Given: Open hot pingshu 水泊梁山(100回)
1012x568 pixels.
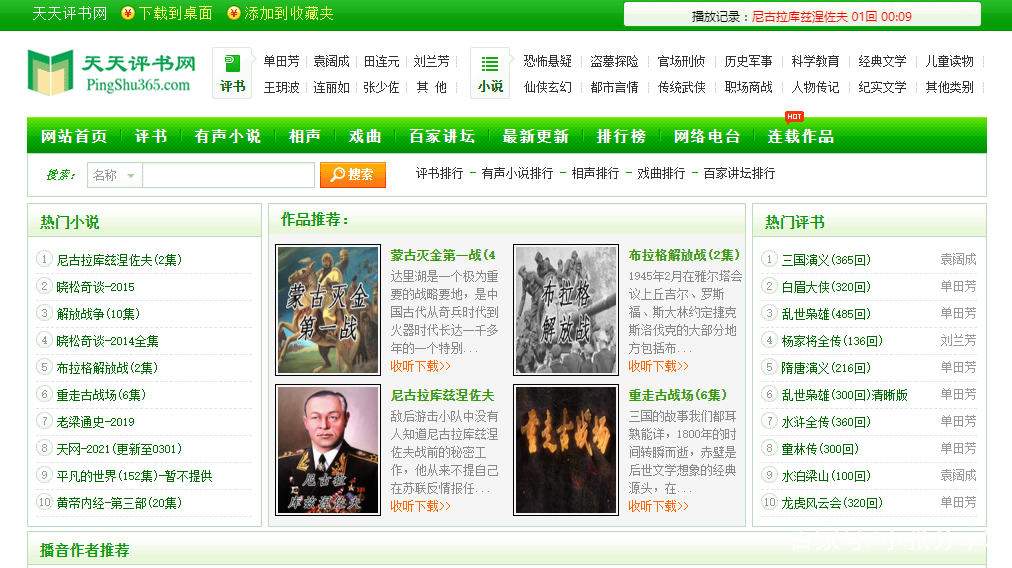Looking at the screenshot, I should click(826, 476).
